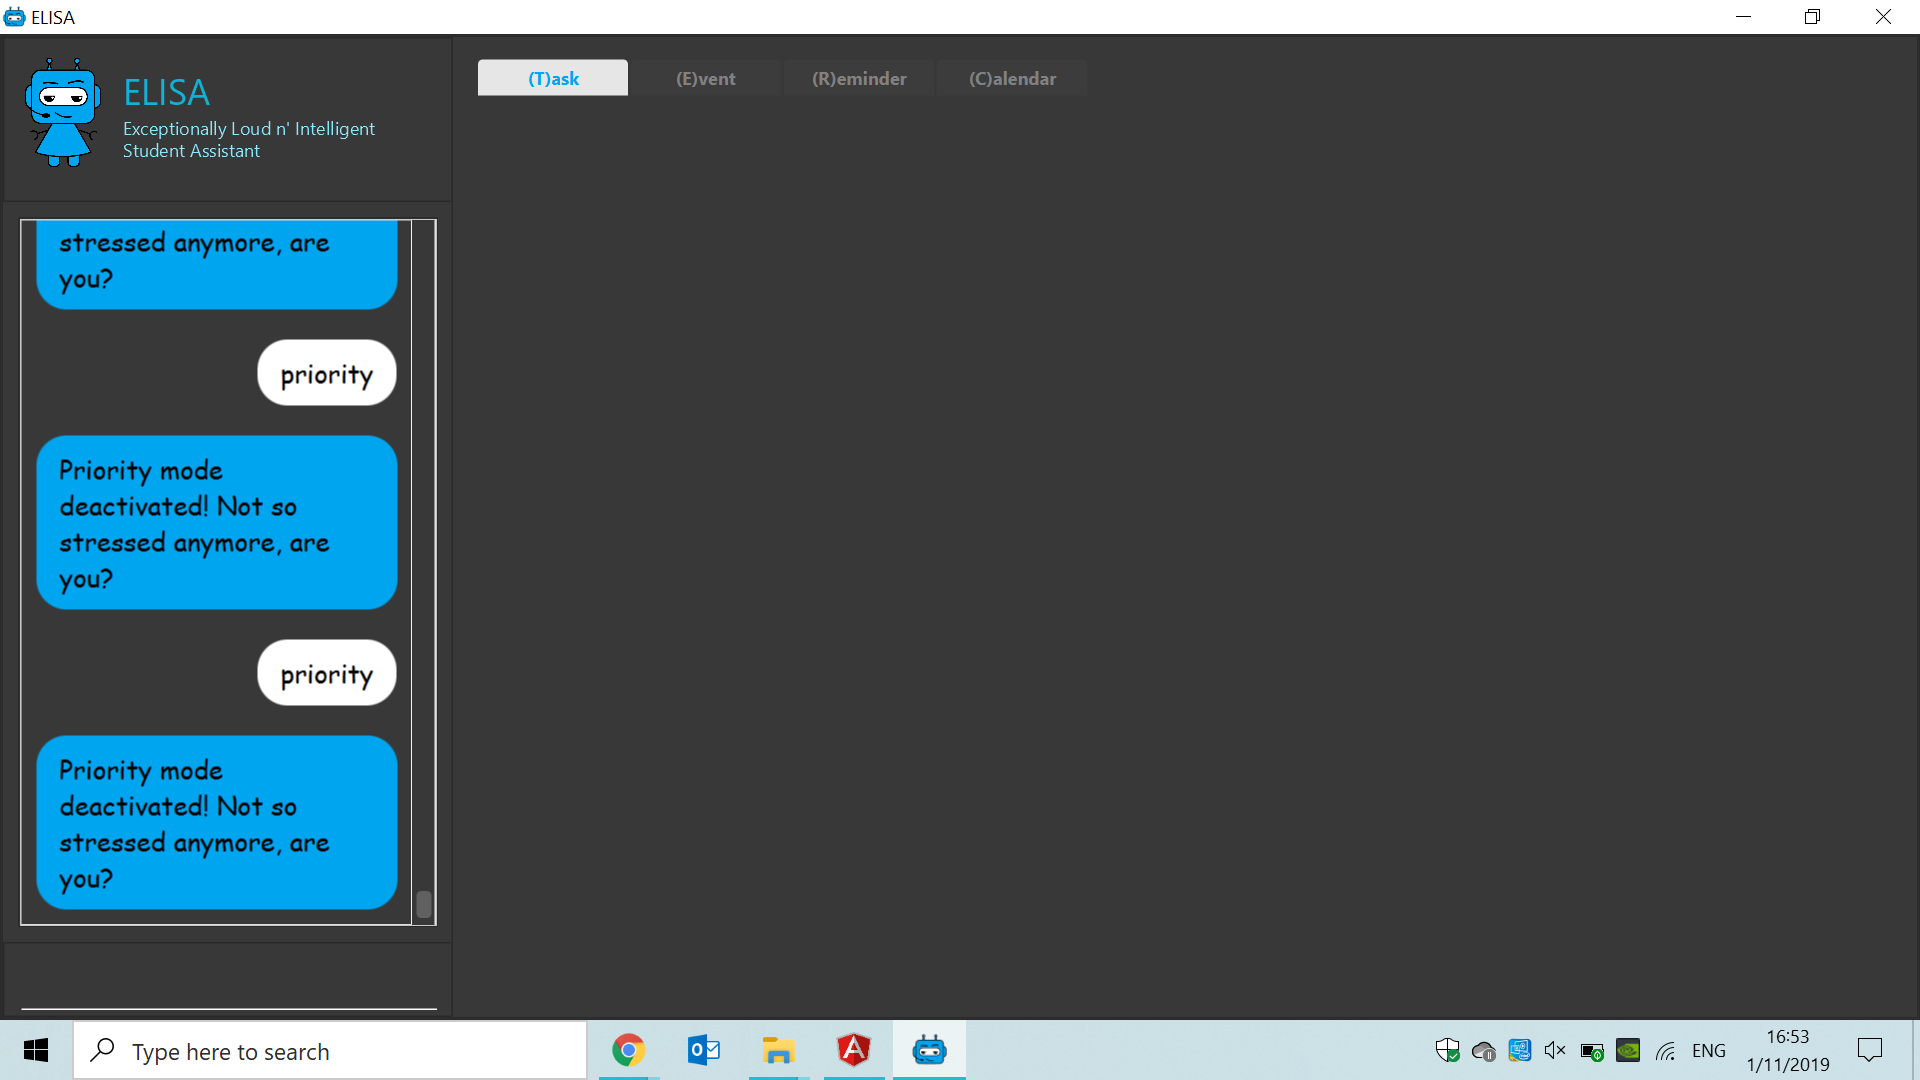Switch to the (C)alendar tab
The width and height of the screenshot is (1920, 1080).
[1012, 78]
